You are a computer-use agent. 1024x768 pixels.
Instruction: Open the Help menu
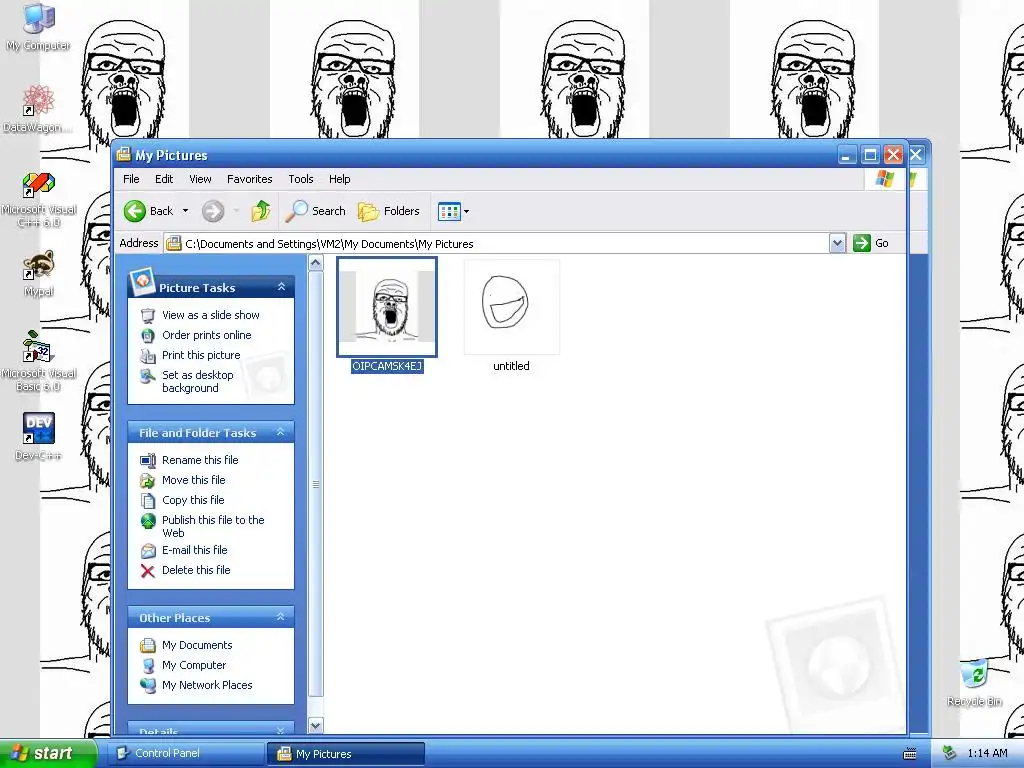tap(339, 179)
